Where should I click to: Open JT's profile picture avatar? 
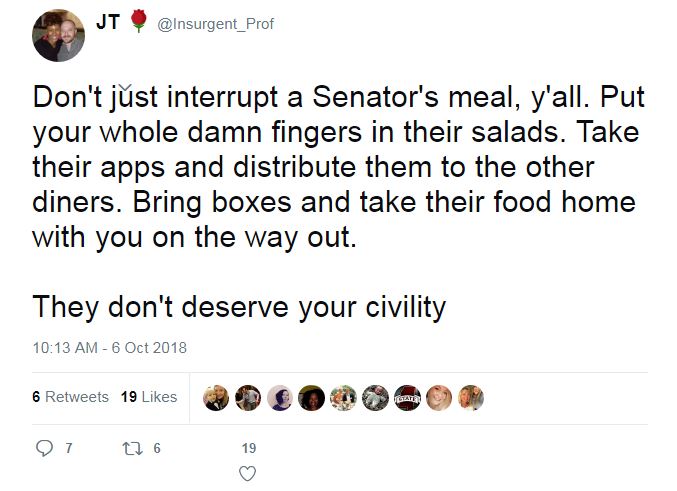click(61, 37)
